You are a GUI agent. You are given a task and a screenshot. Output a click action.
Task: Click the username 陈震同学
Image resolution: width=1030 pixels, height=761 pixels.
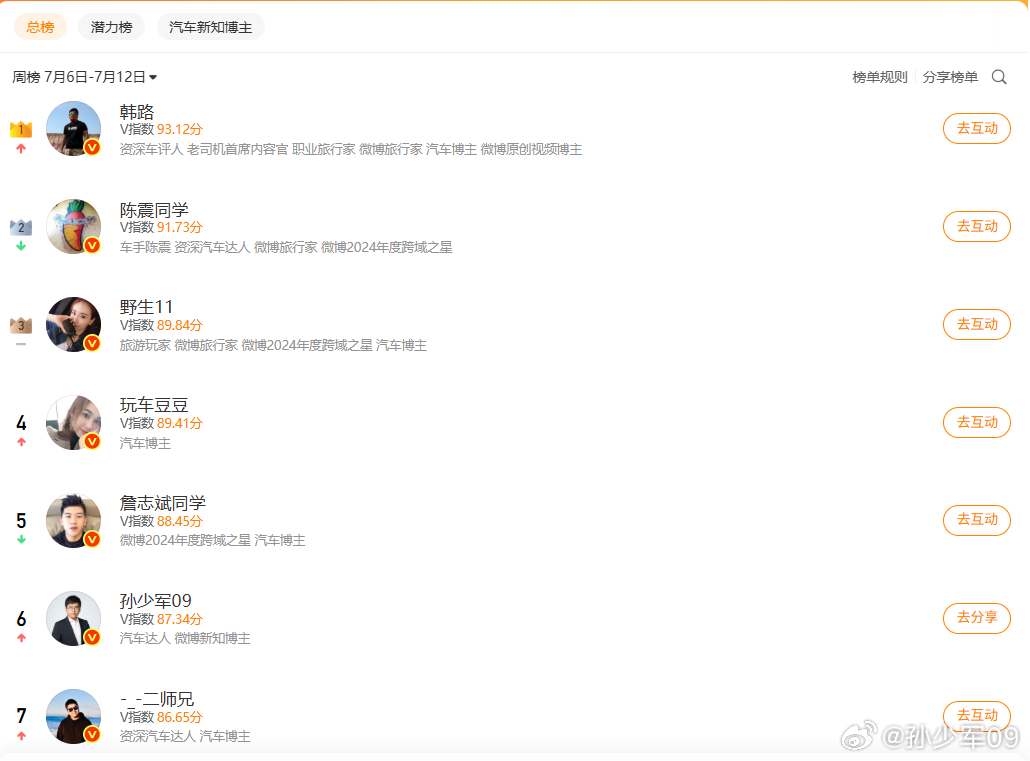click(x=154, y=210)
